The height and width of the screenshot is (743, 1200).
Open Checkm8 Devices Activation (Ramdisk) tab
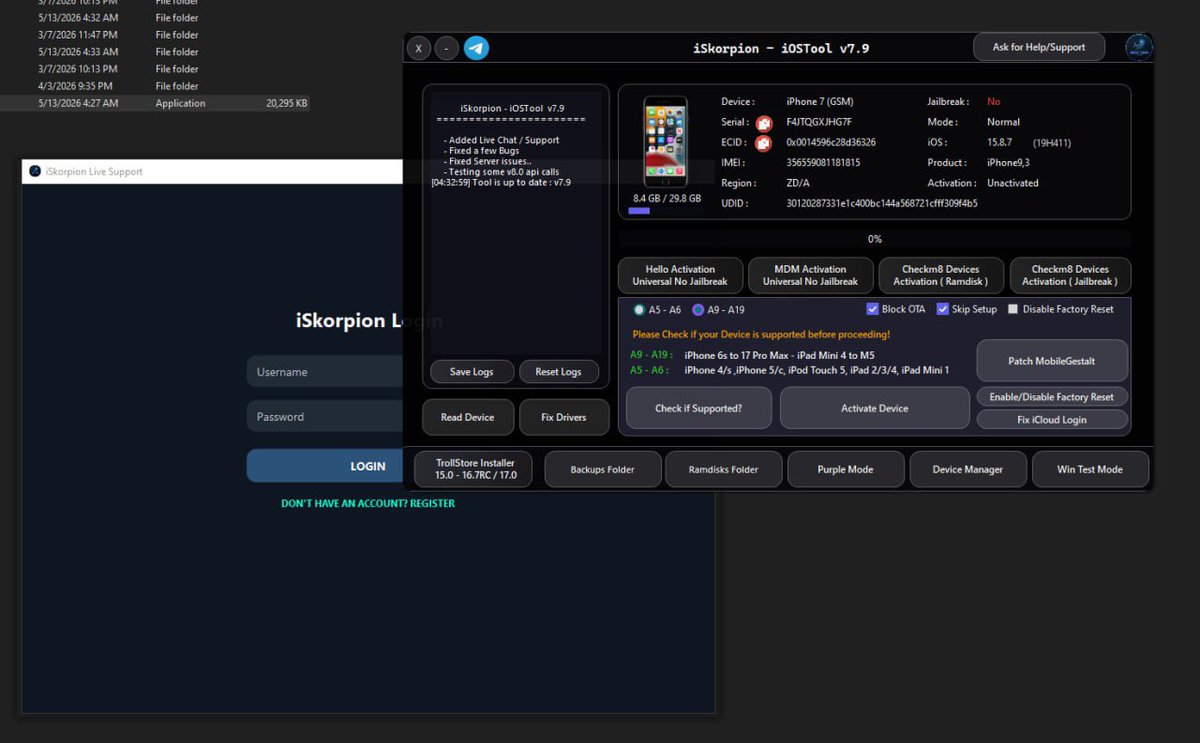point(940,275)
